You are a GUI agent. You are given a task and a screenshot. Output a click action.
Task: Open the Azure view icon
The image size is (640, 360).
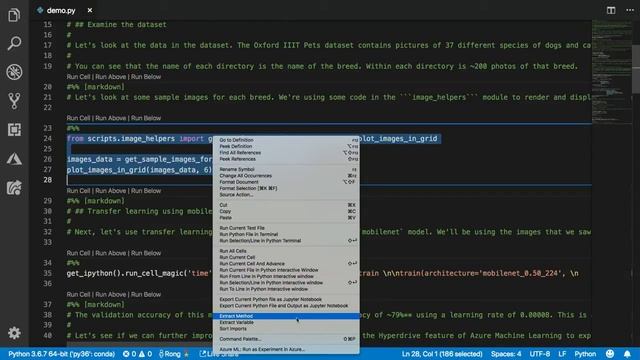14,159
